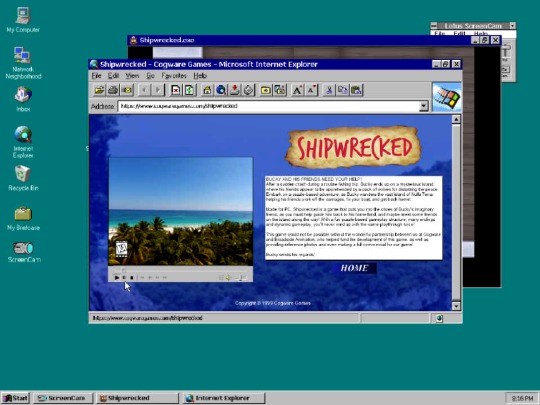This screenshot has height=405, width=540.
Task: Stop page loading with Stop icon
Action: [176, 90]
